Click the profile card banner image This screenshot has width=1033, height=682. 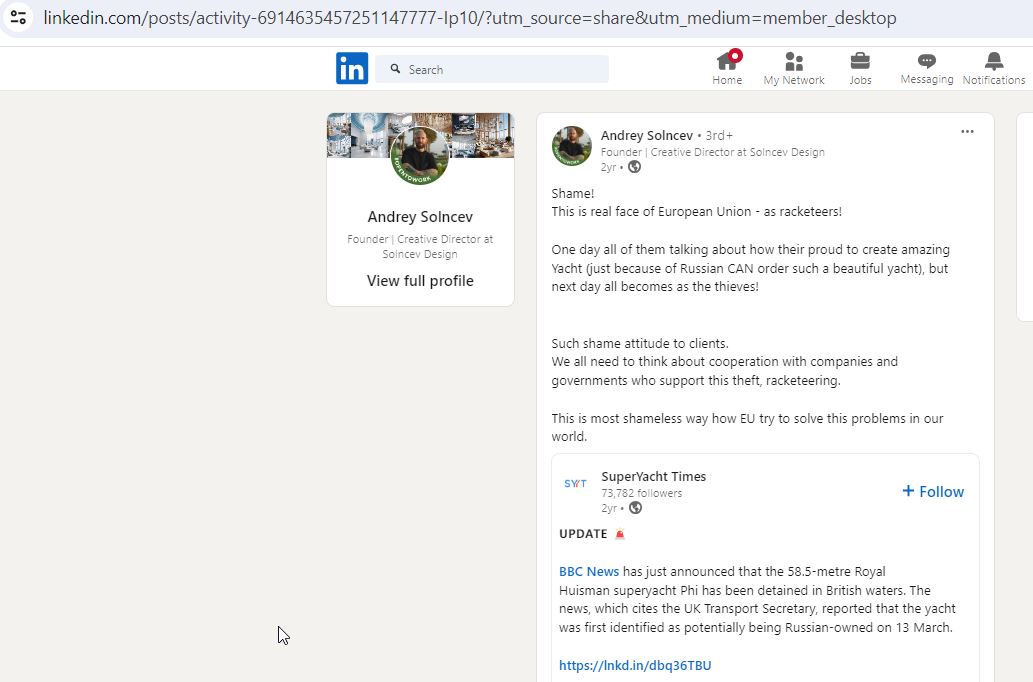pos(420,135)
